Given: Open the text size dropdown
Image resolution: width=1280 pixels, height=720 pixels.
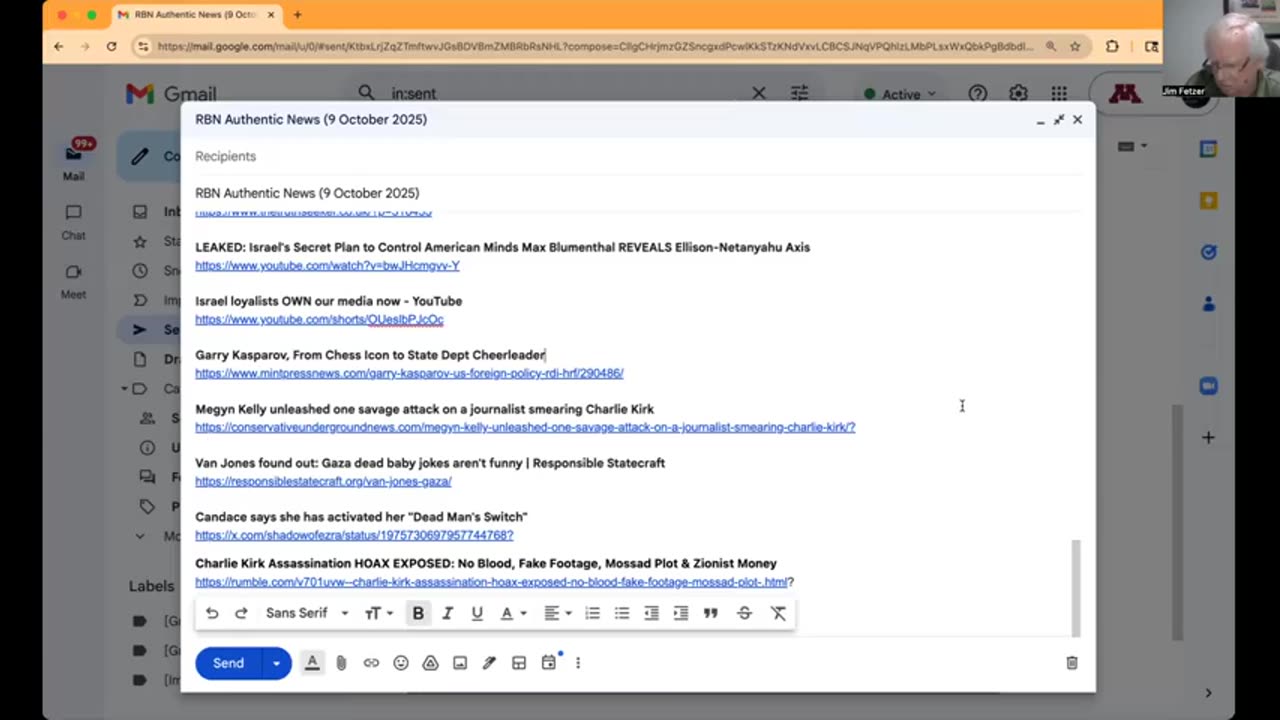Looking at the screenshot, I should point(378,613).
